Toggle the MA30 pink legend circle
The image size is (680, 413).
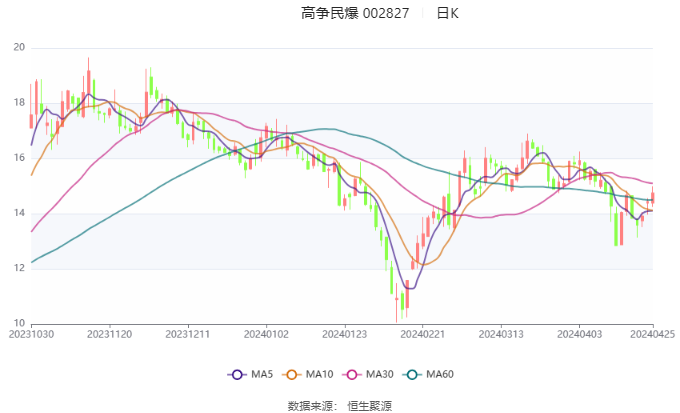point(352,374)
